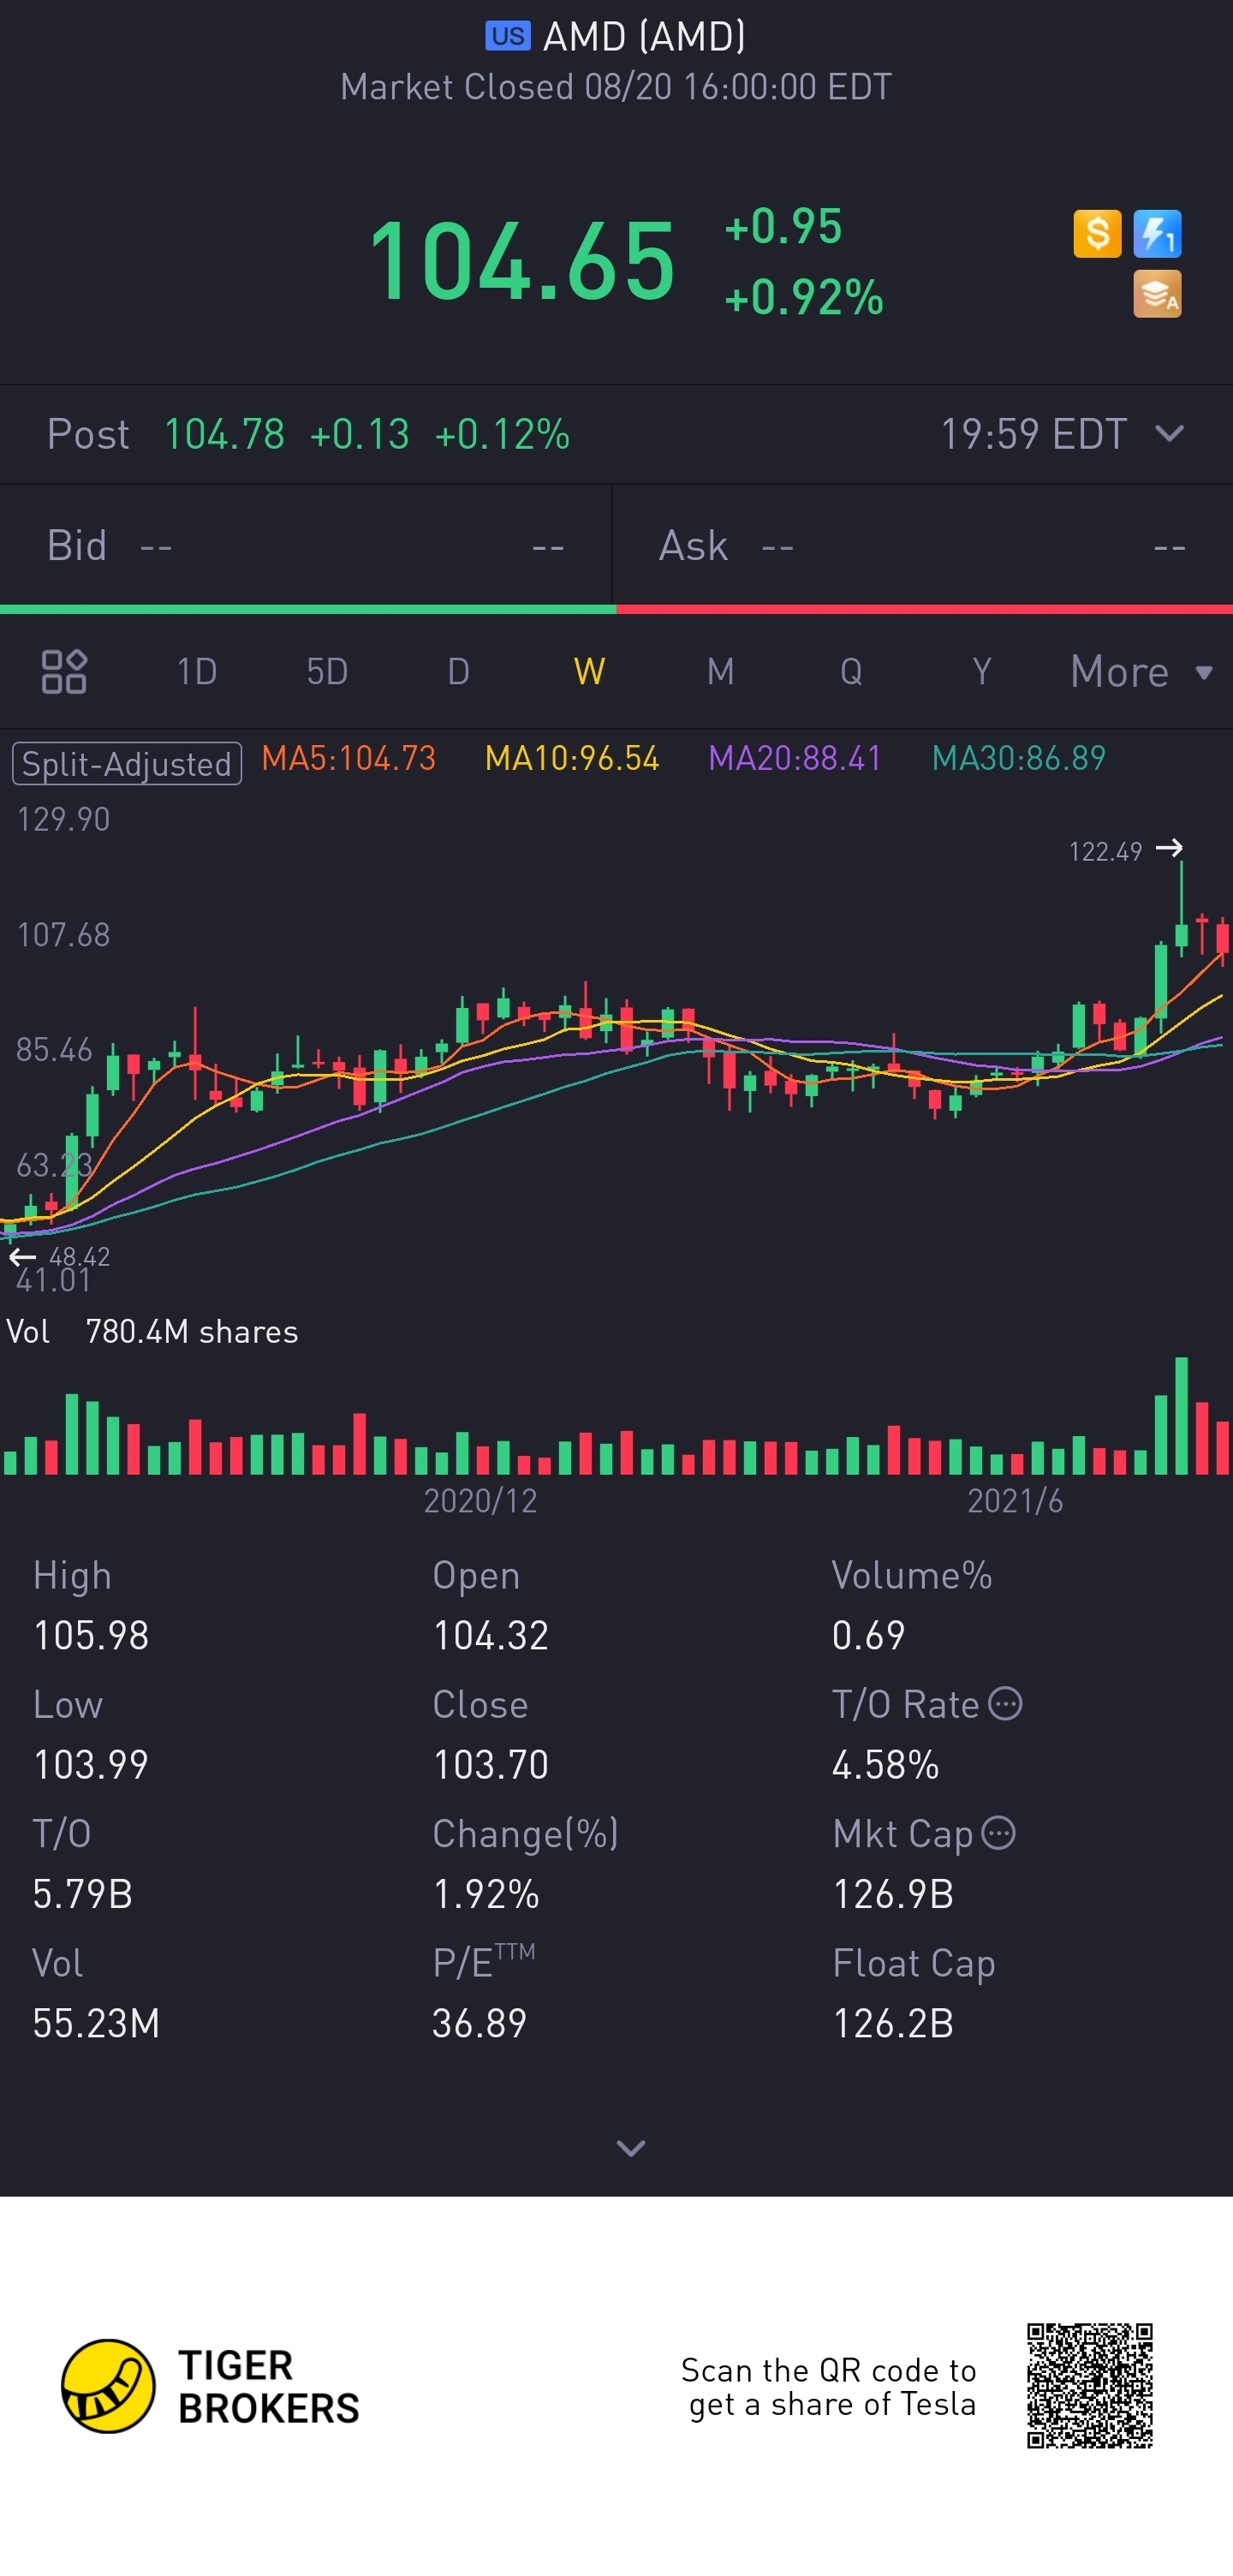Tap the Mkt Cap info icon
The height and width of the screenshot is (2576, 1233).
pyautogui.click(x=998, y=1832)
